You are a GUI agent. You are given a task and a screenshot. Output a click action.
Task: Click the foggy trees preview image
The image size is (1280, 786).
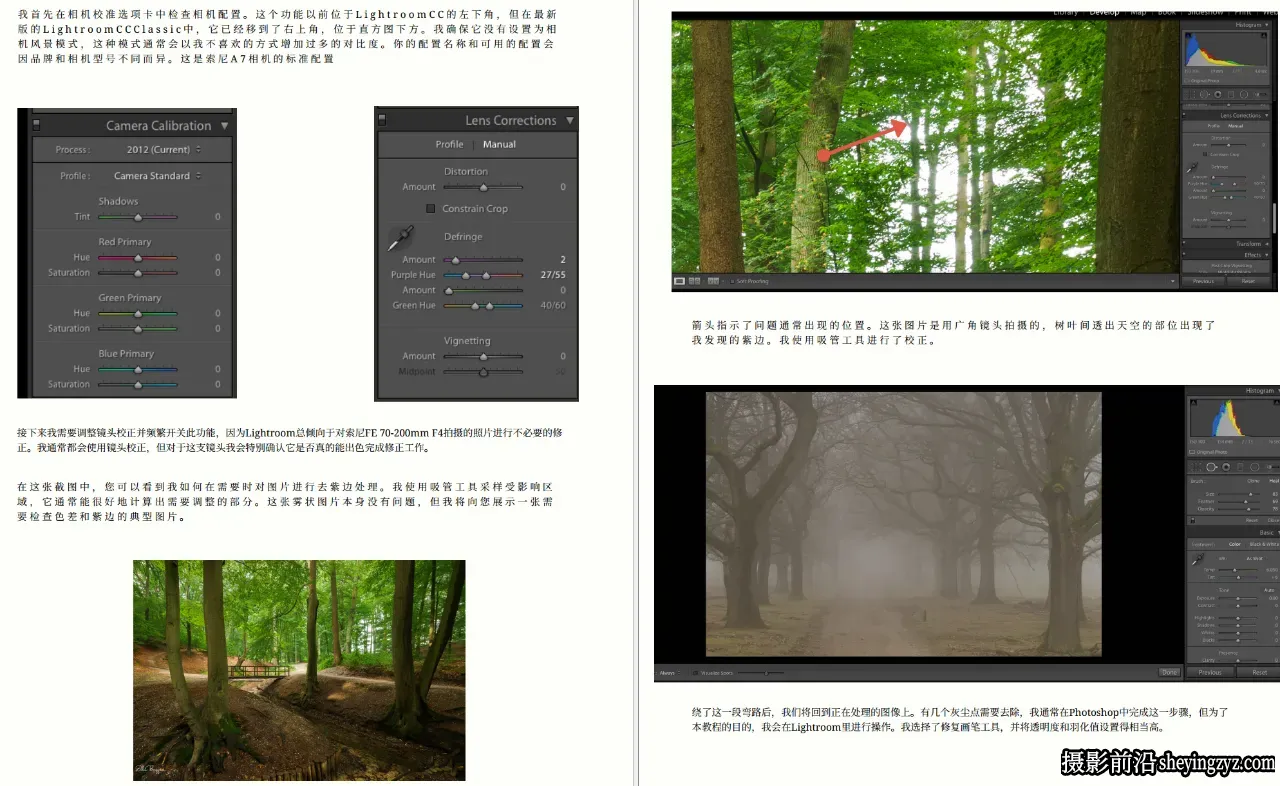903,524
